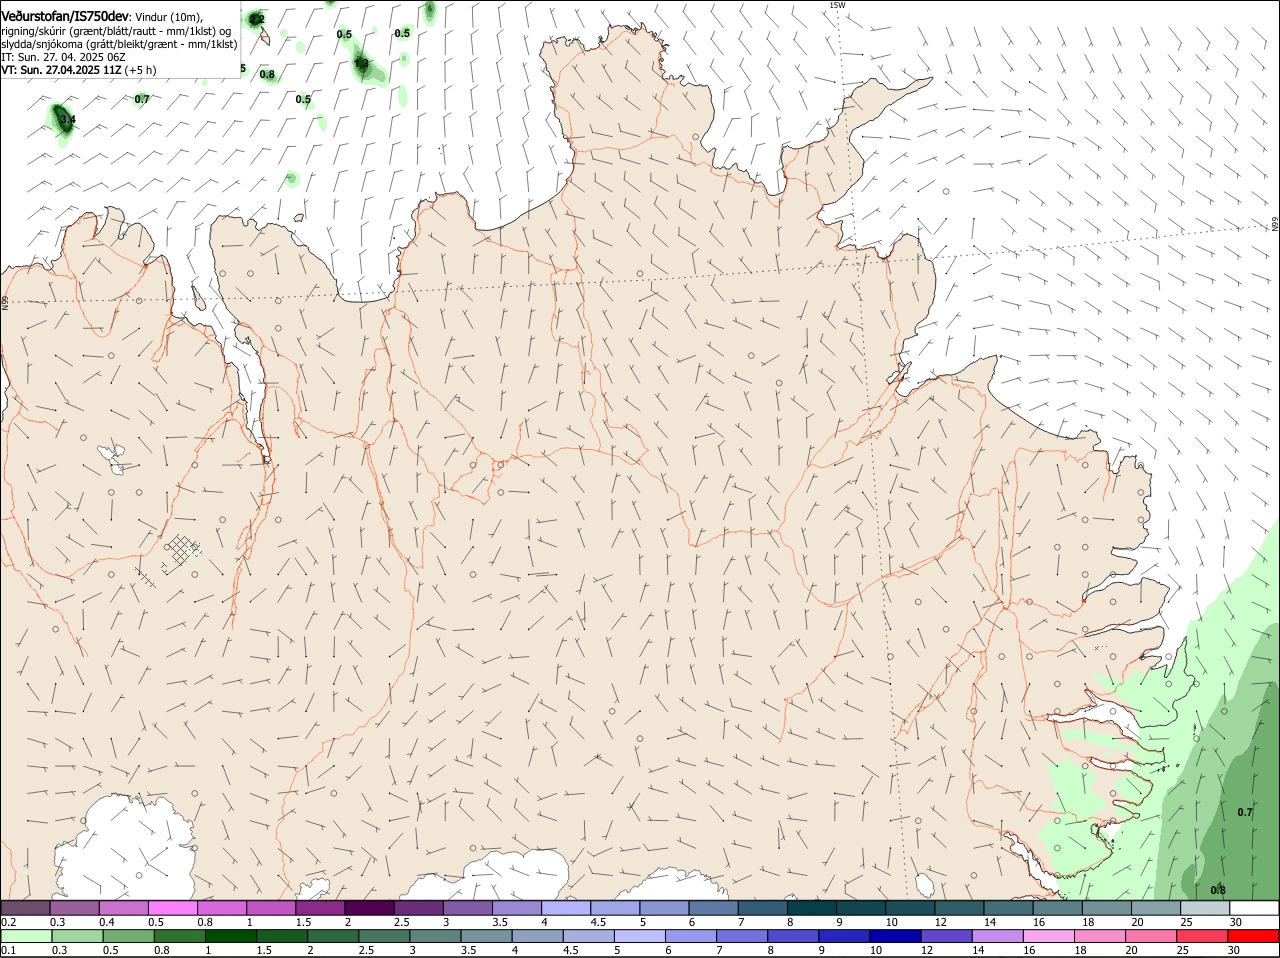The image size is (1280, 958).
Task: Pick the white 30 swatch in upper legend
Action: (1254, 908)
